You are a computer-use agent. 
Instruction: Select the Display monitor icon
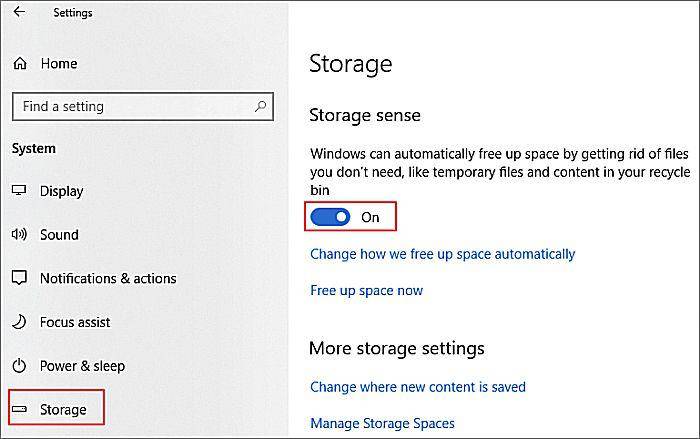pos(19,191)
